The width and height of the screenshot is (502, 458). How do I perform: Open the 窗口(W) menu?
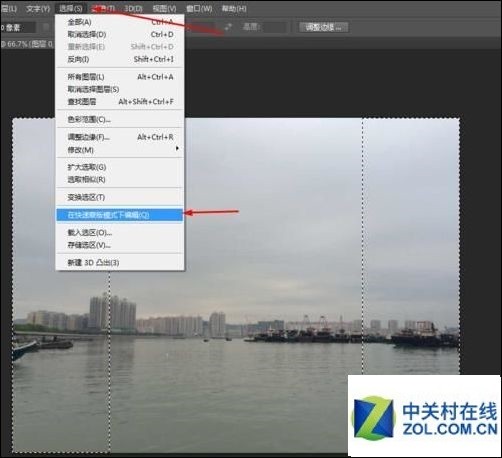[x=199, y=8]
